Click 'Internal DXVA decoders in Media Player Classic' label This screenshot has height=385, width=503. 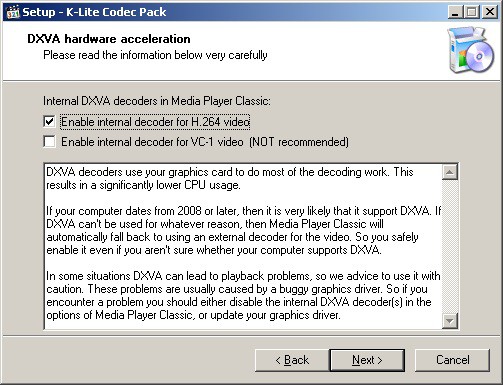point(157,101)
